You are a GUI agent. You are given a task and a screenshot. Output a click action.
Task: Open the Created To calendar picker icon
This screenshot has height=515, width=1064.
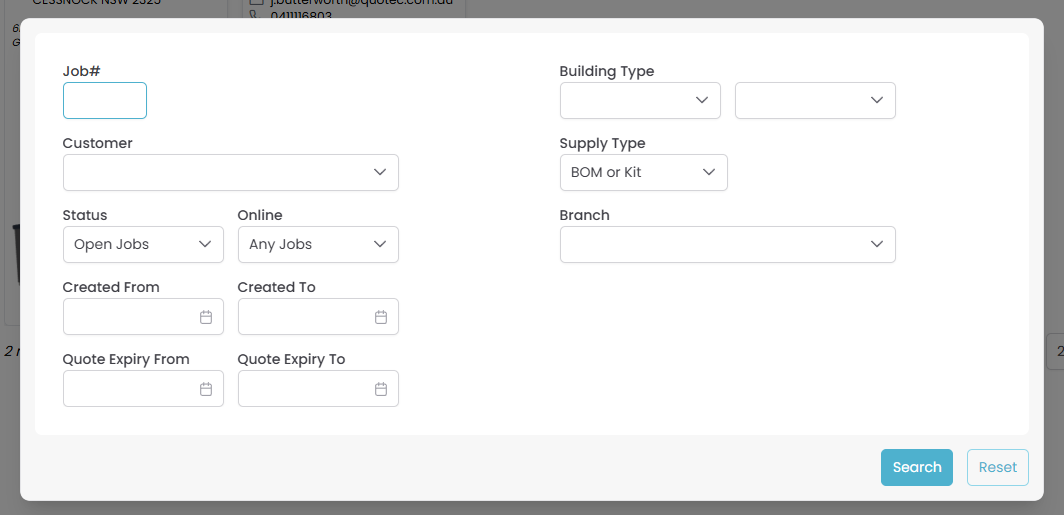click(x=381, y=317)
